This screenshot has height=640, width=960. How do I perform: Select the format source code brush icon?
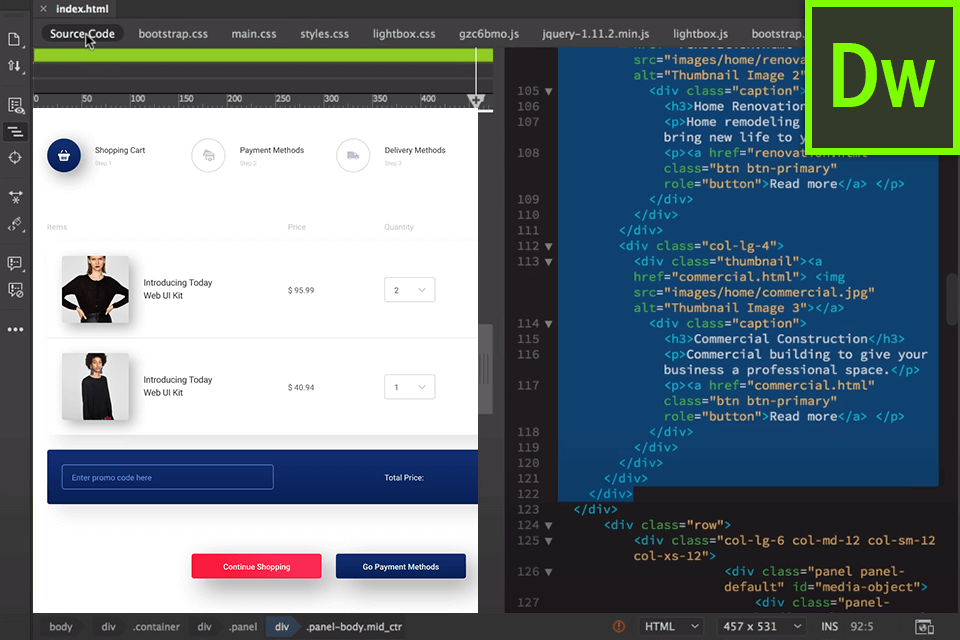click(15, 224)
